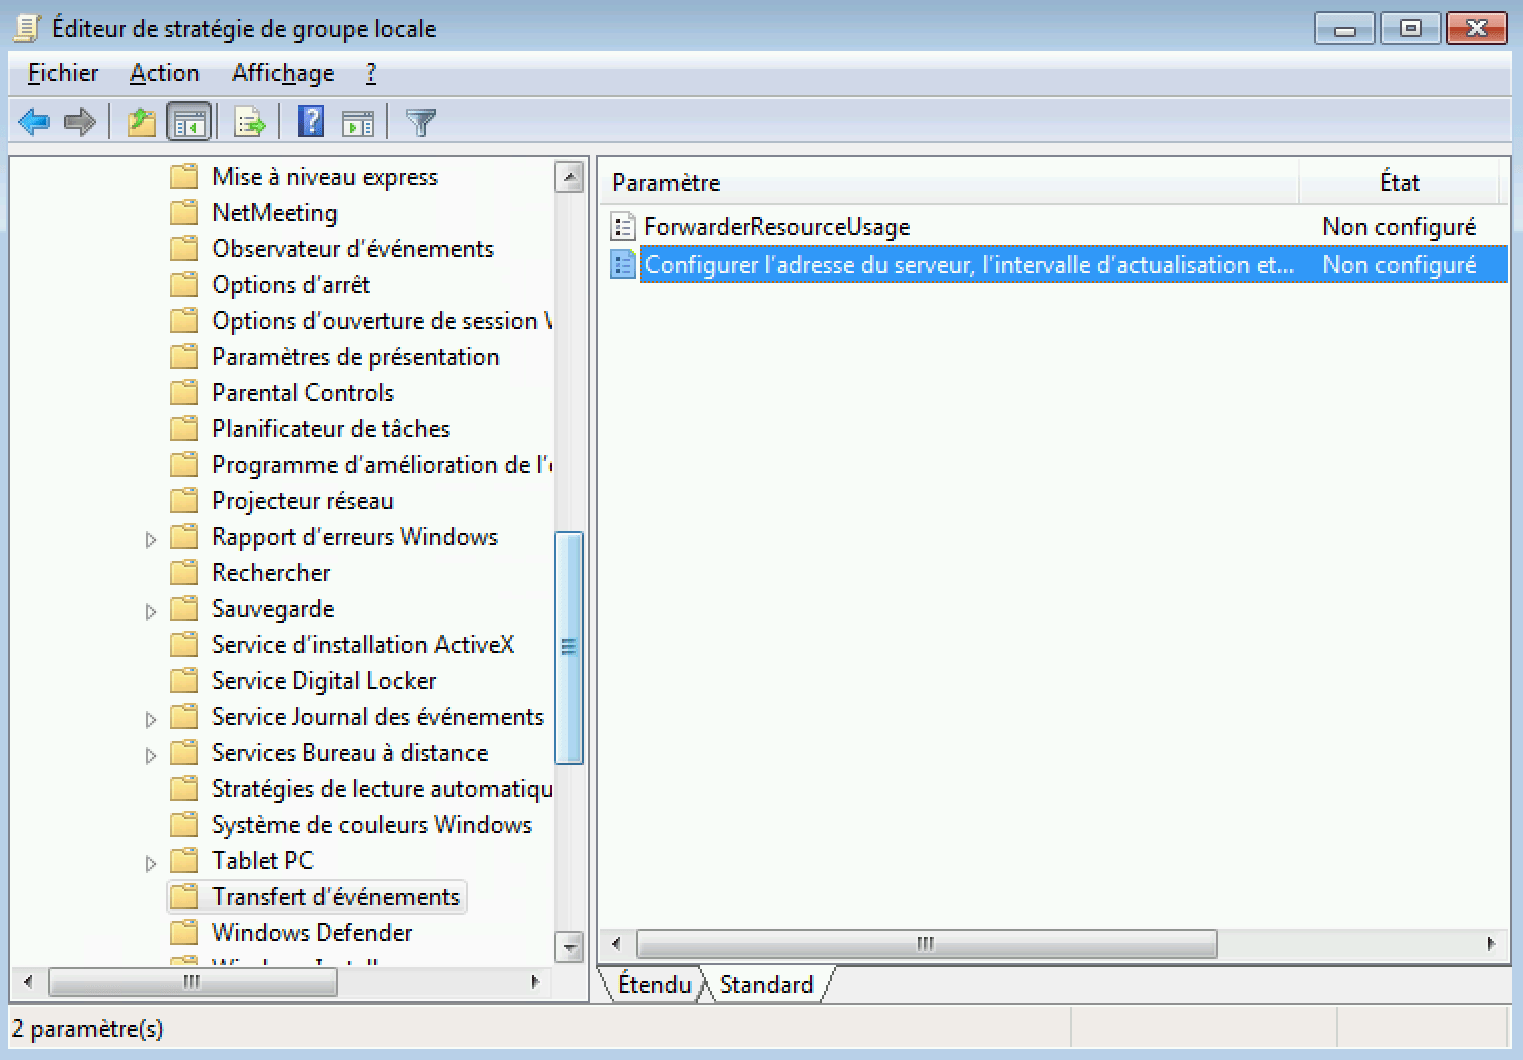Open the Fichier menu
The height and width of the screenshot is (1060, 1523).
click(62, 73)
